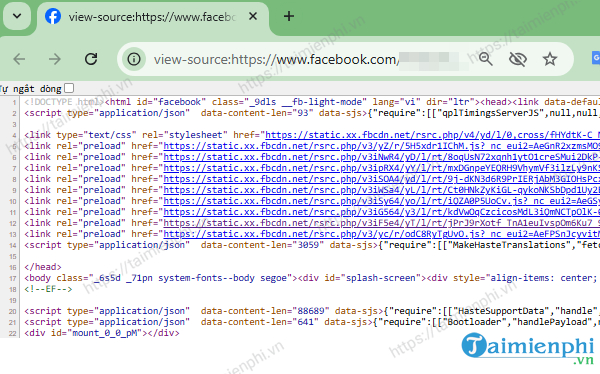Viewport: 600px width, 374px height.
Task: Click "HasteSupportData" text on line 20
Action: 501,311
